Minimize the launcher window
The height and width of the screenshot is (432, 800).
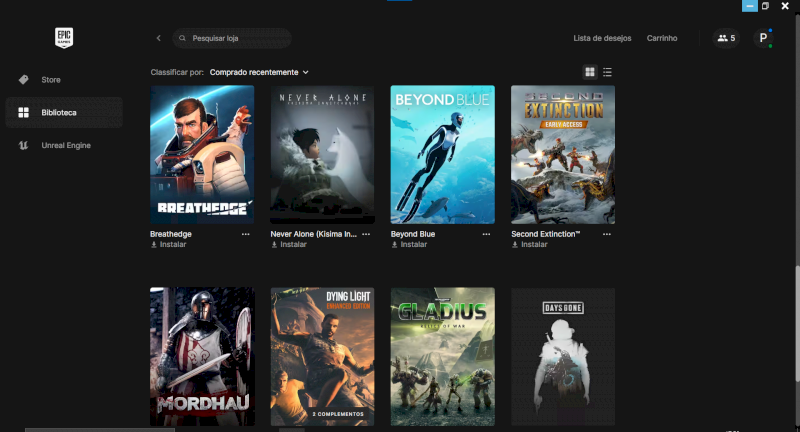coord(749,6)
